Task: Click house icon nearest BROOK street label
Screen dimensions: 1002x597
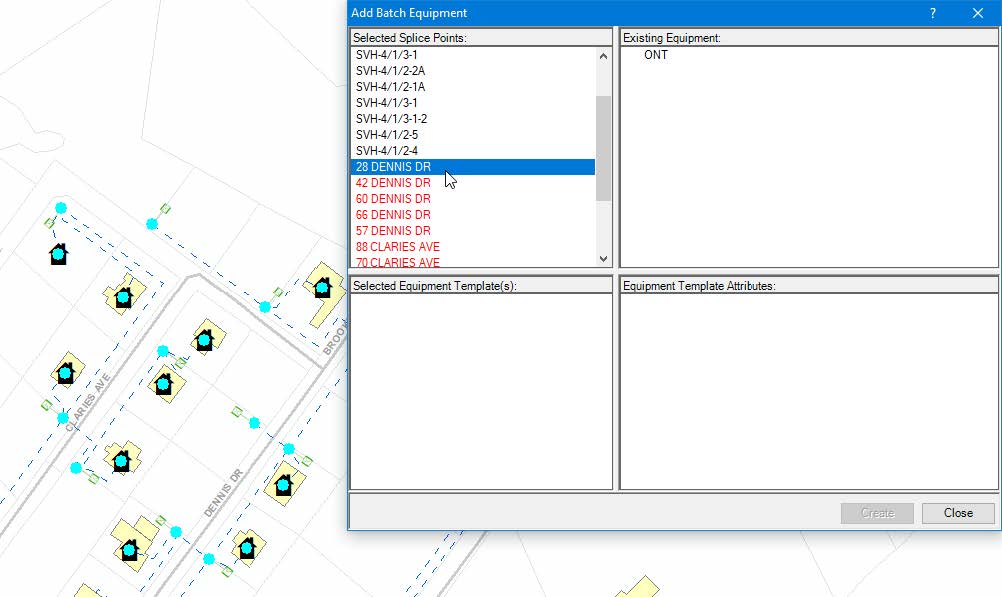Action: pyautogui.click(x=322, y=288)
